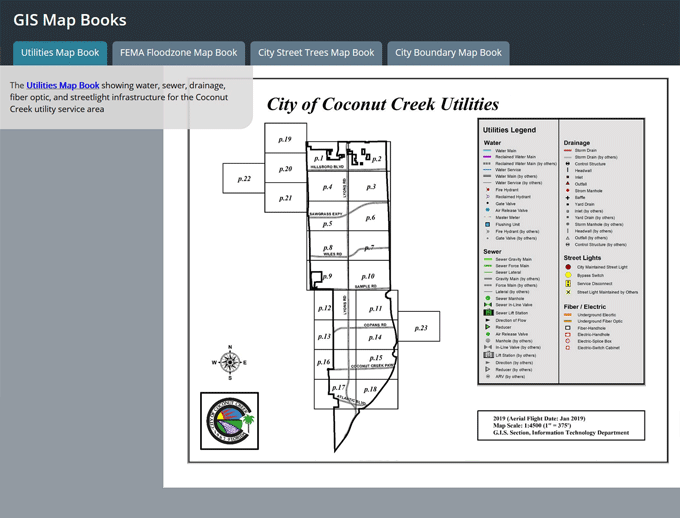Click the yellow Bypass Switch legend symbol
The image size is (680, 518).
pyautogui.click(x=569, y=275)
